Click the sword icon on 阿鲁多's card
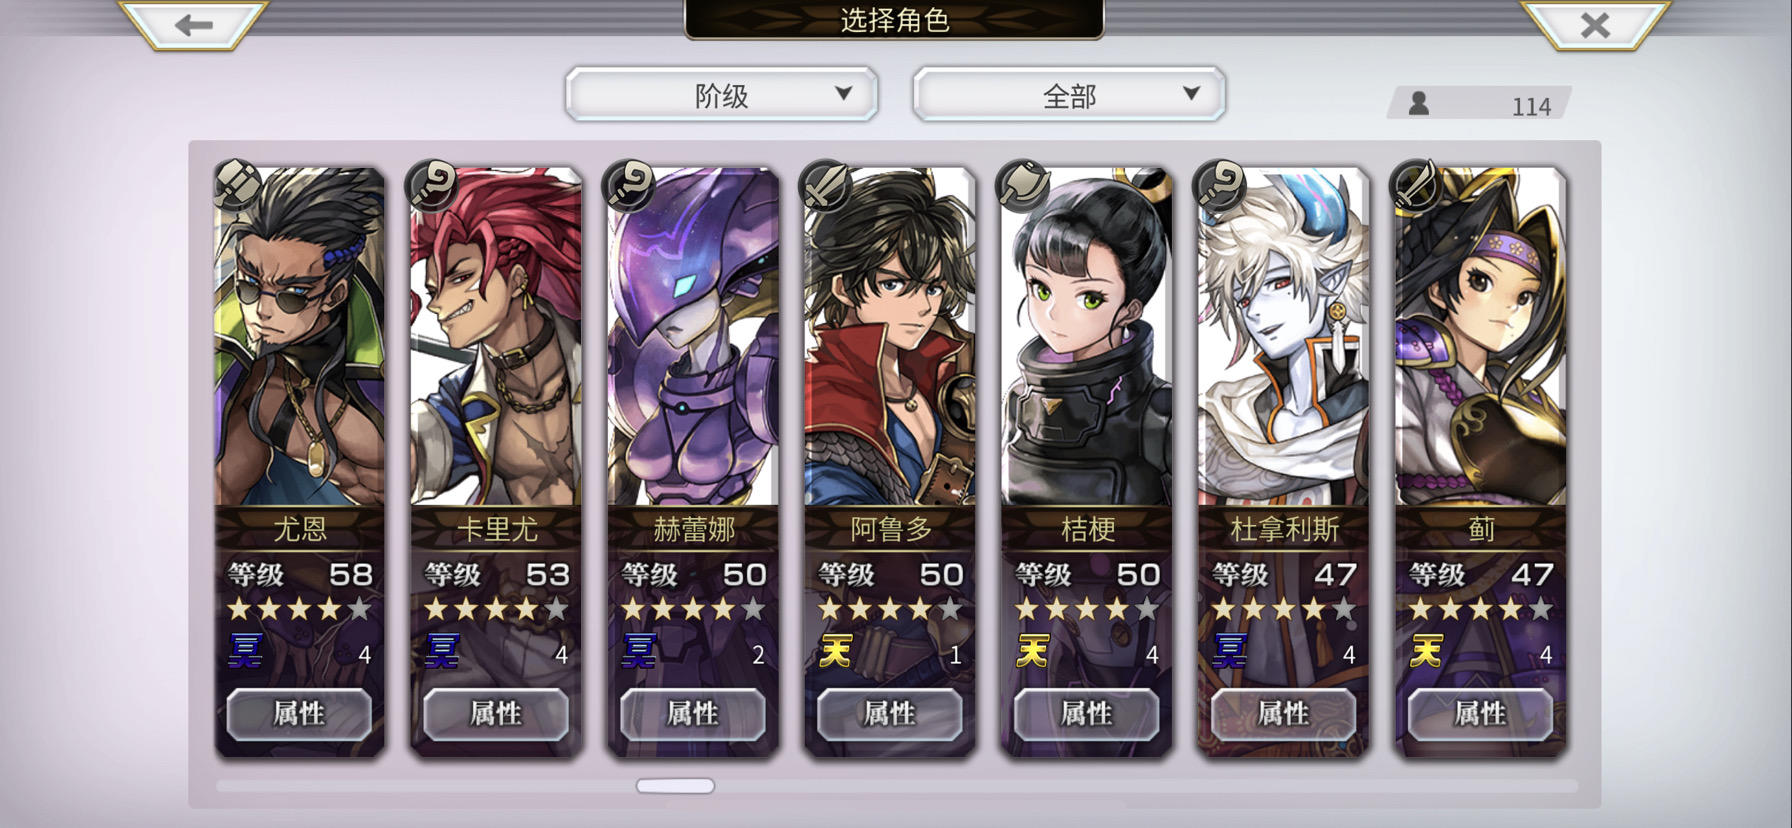Image resolution: width=1792 pixels, height=828 pixels. pos(826,185)
